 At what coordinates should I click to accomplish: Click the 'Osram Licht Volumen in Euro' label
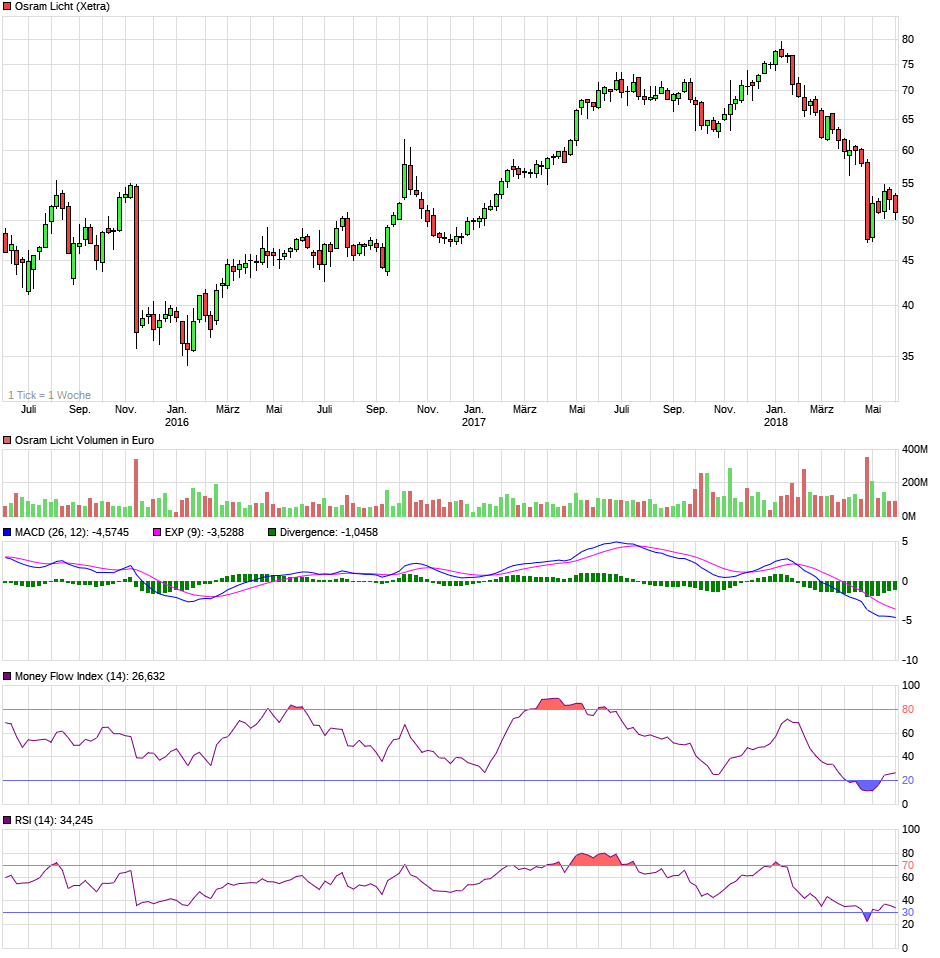point(84,441)
